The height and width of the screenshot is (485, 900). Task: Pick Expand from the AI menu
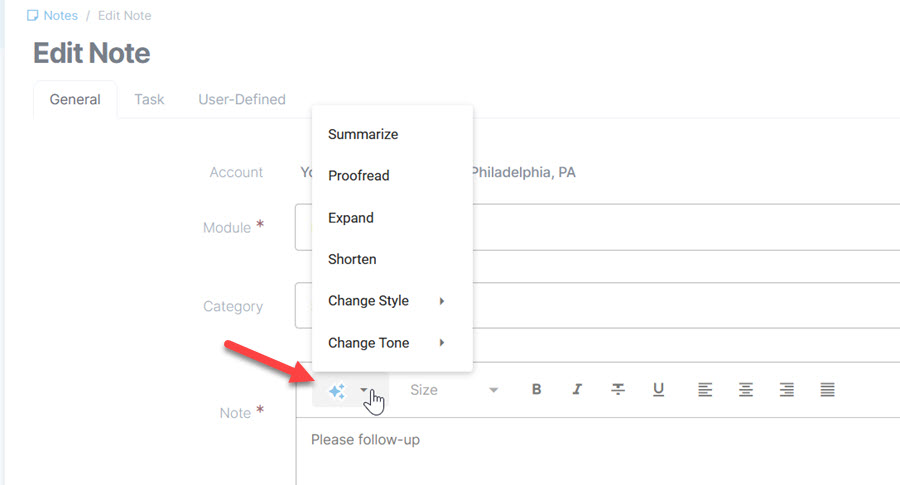351,218
